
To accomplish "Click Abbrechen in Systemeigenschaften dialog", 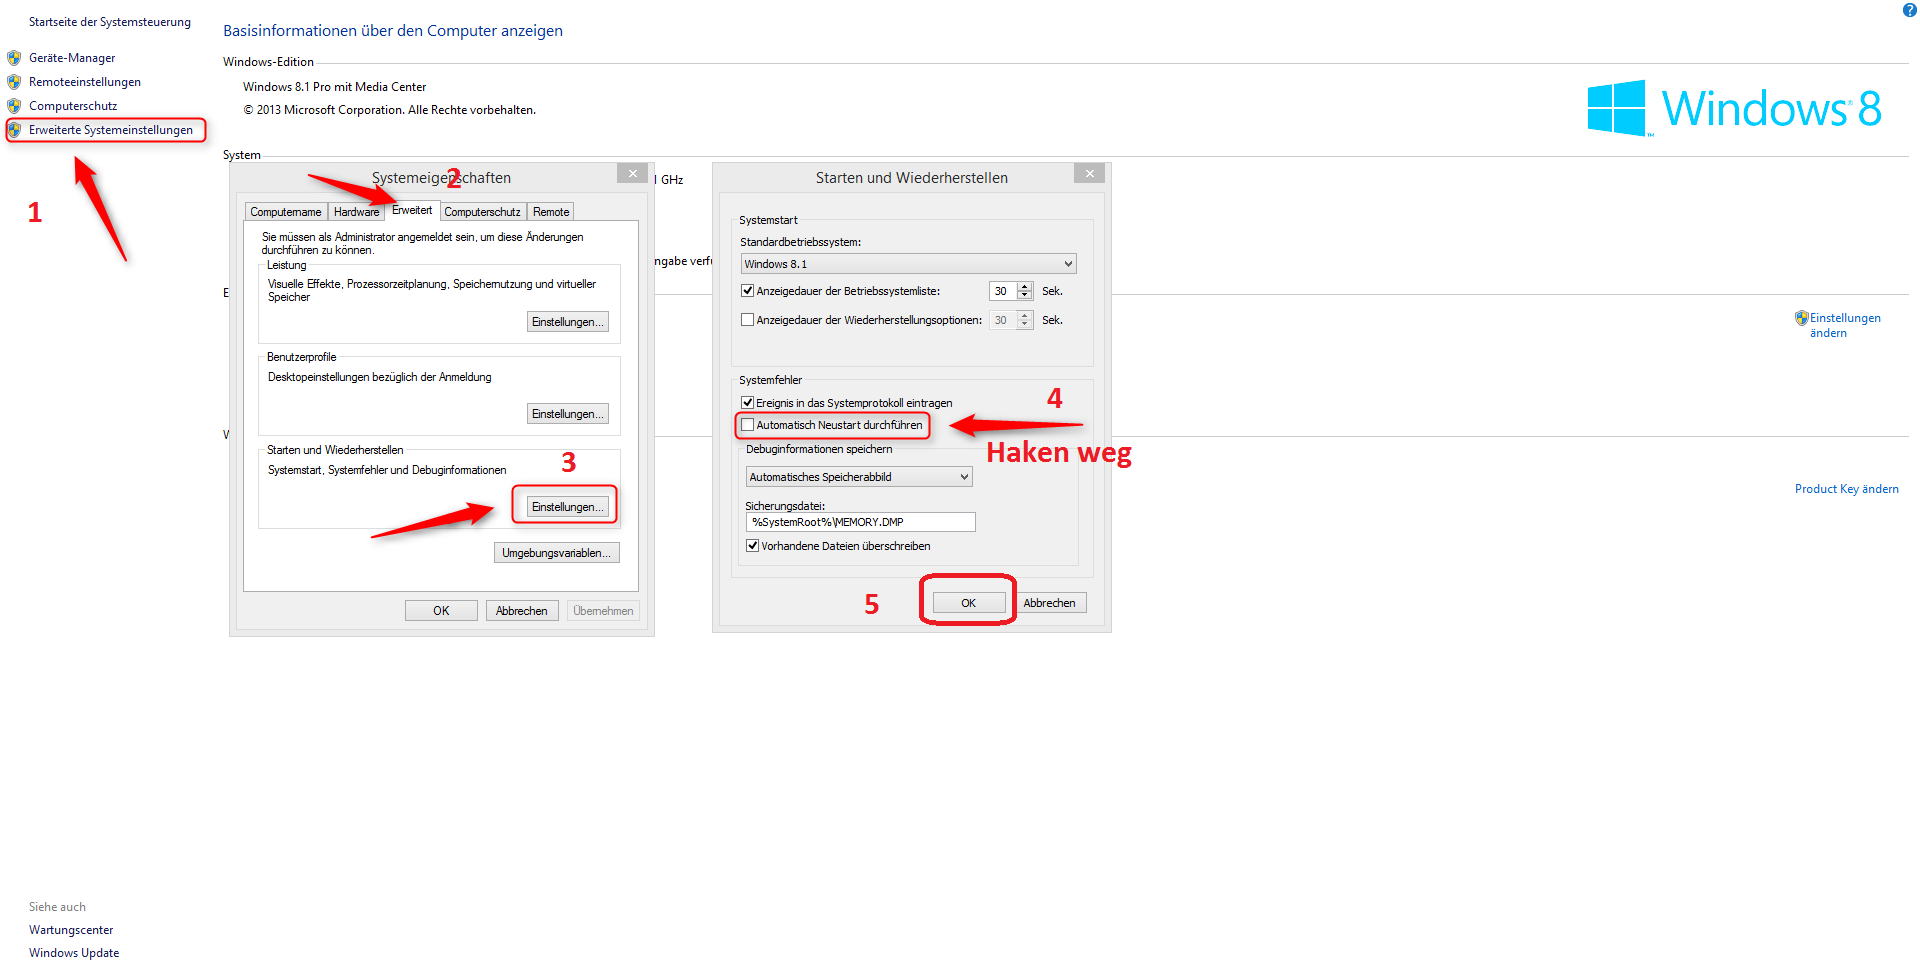I will (x=522, y=611).
